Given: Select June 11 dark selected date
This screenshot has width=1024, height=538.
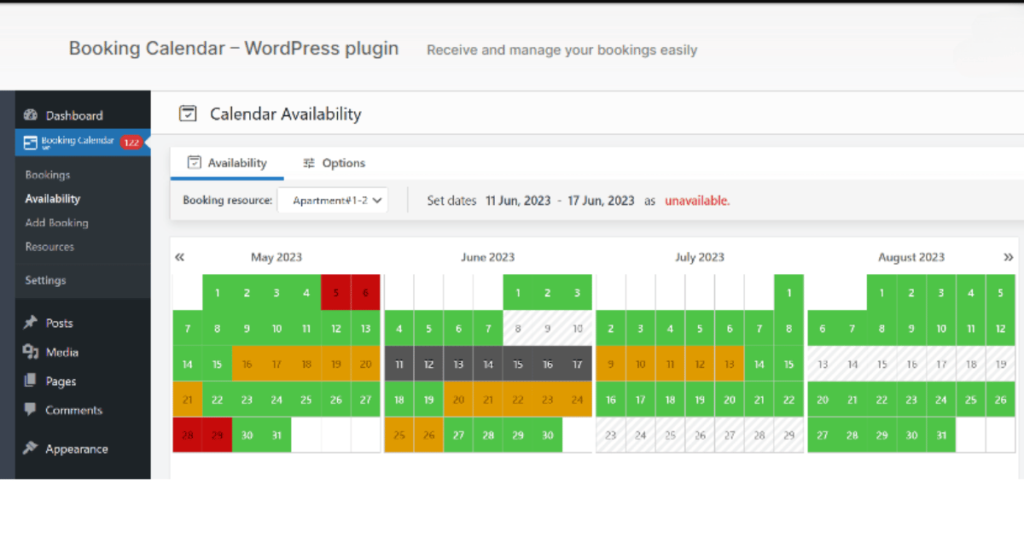Looking at the screenshot, I should (399, 364).
